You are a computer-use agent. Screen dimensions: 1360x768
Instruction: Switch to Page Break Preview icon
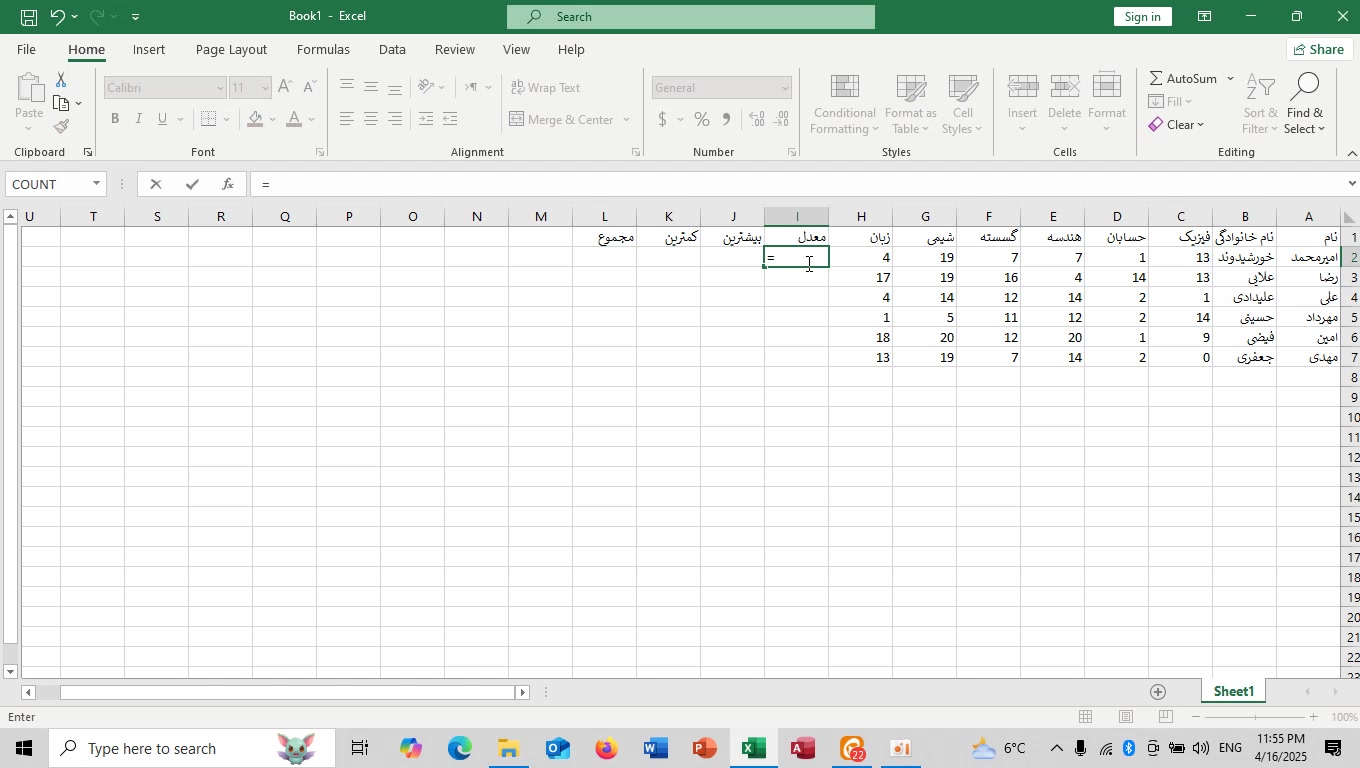click(1166, 717)
